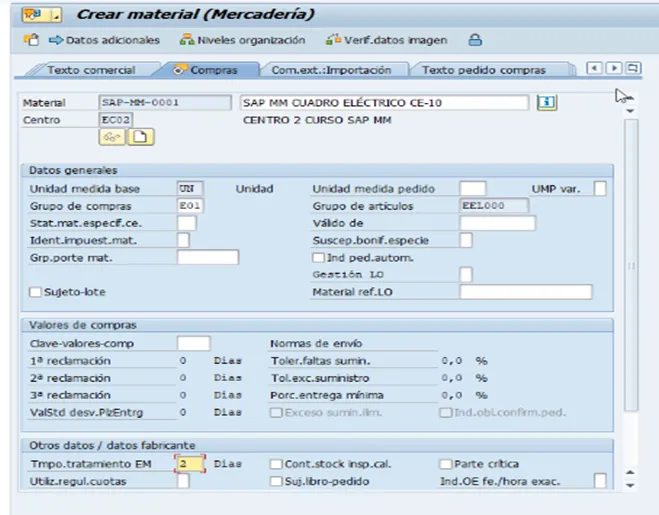Click the Centro EC02 field
The image size is (659, 515).
116,120
